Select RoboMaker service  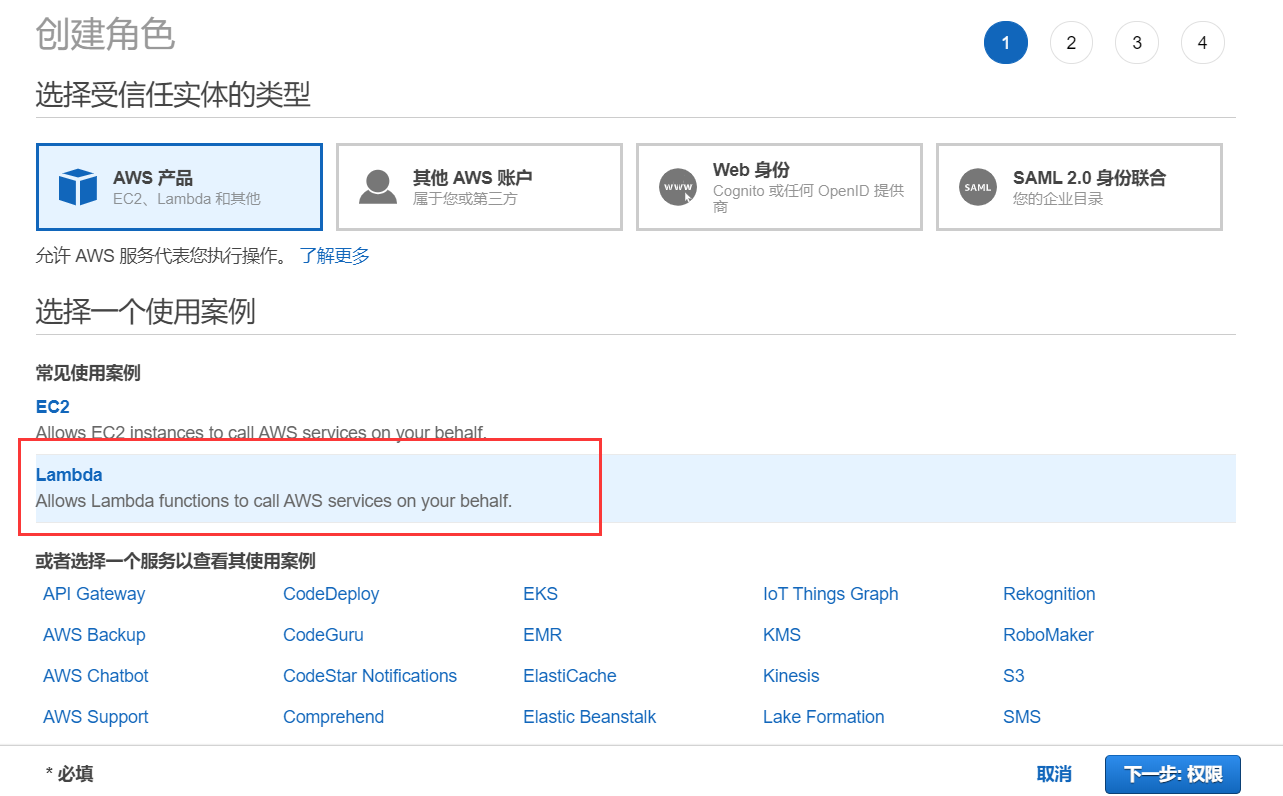[x=1048, y=635]
